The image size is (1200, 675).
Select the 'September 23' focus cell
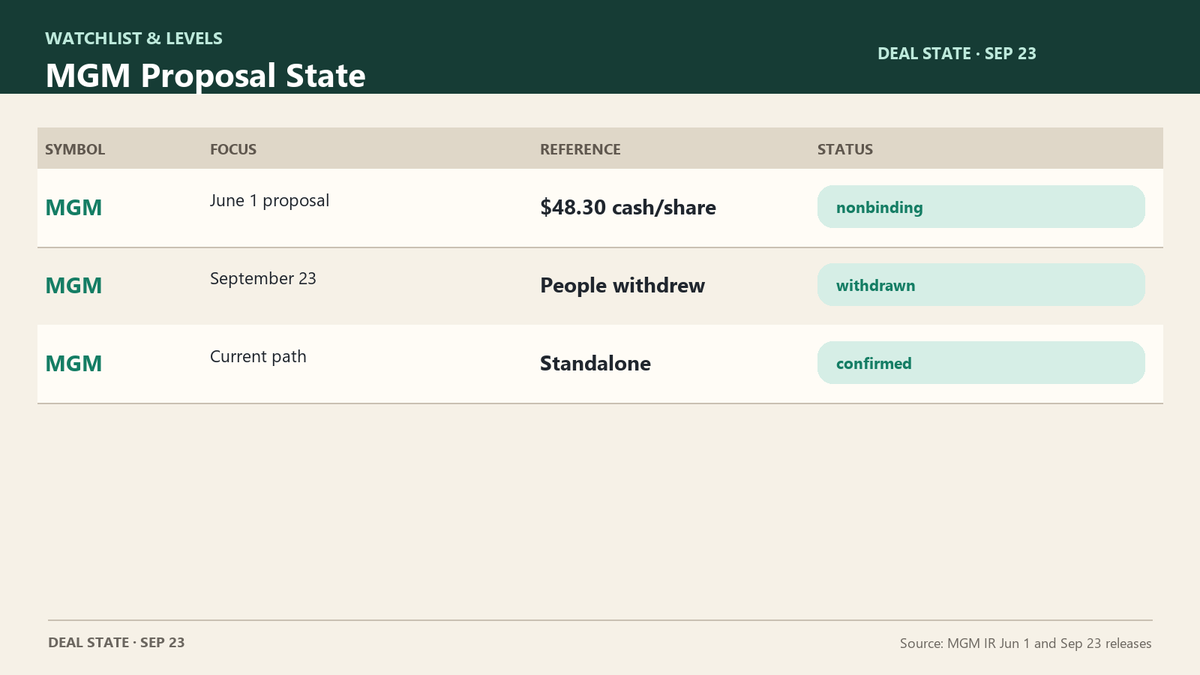click(263, 278)
